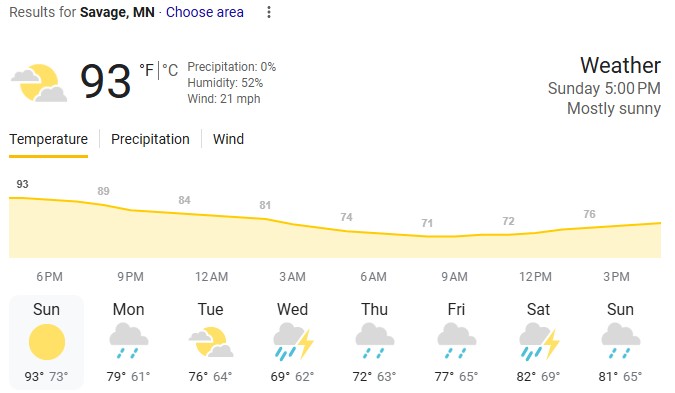The height and width of the screenshot is (393, 675).
Task: Open the Temperature tab
Action: click(49, 139)
